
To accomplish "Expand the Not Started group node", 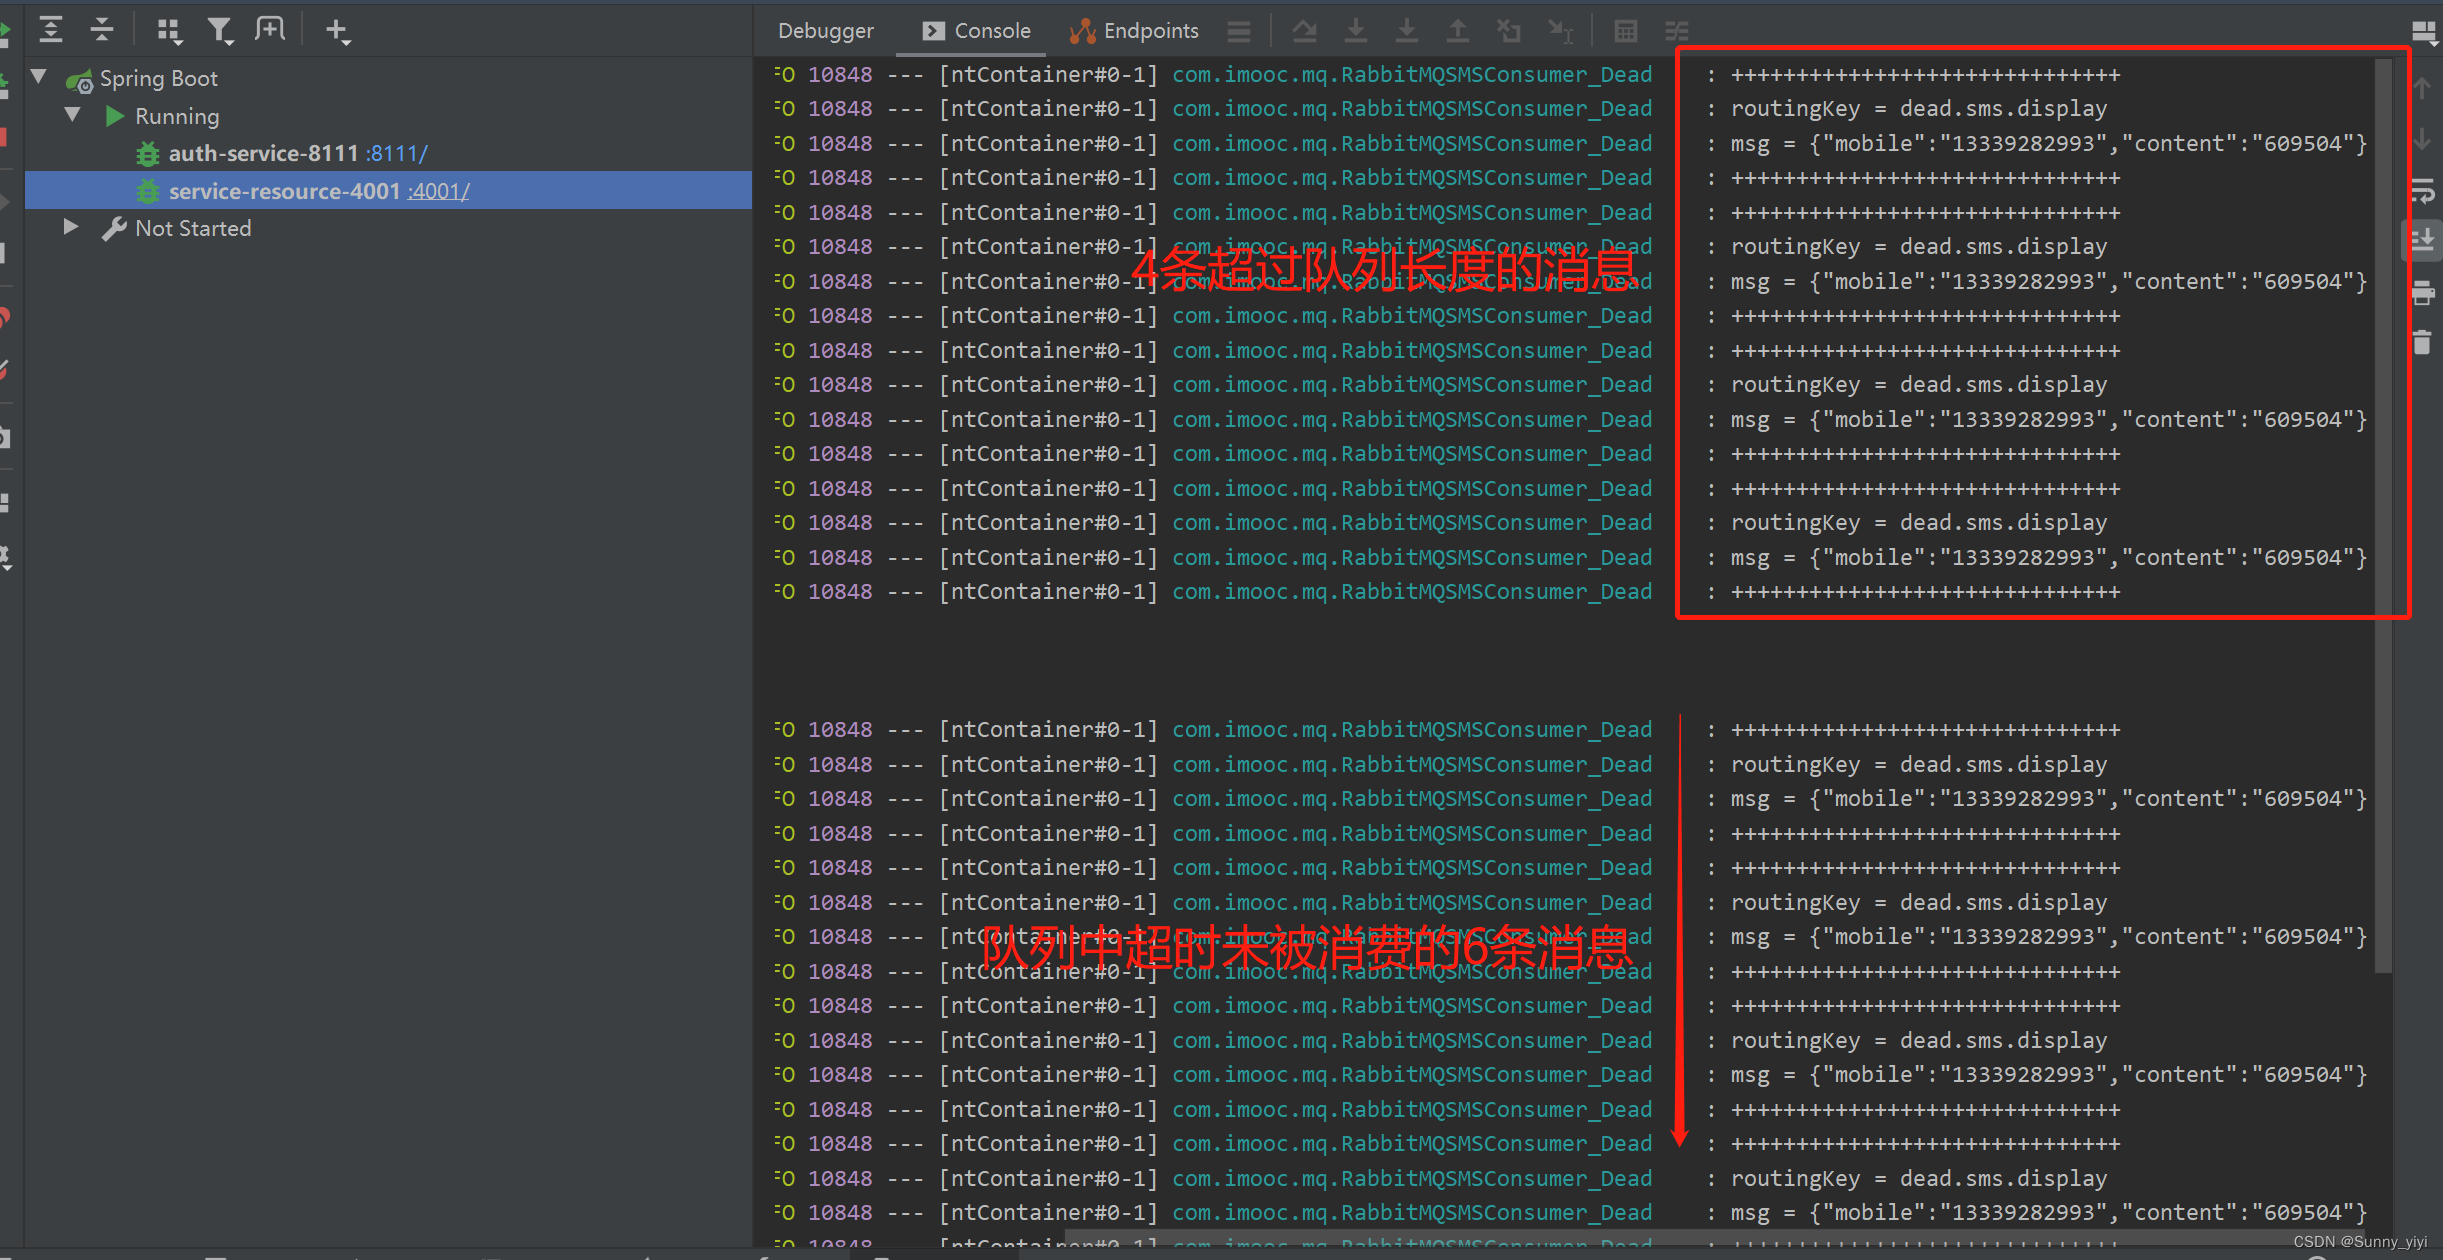I will (x=71, y=227).
